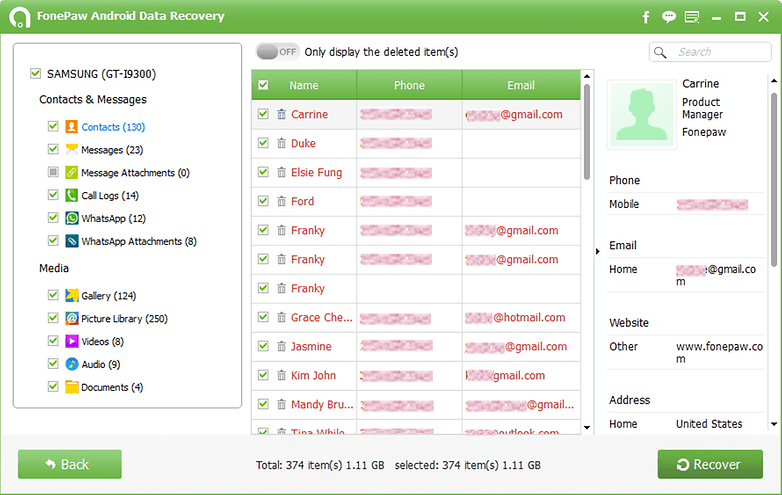Sort by the Name column header

click(304, 85)
